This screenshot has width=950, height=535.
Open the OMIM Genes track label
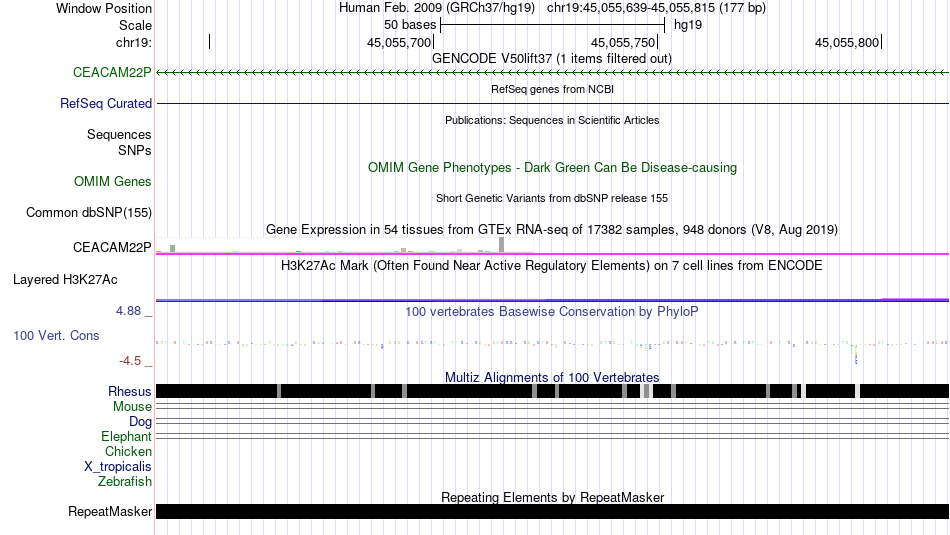(x=113, y=182)
